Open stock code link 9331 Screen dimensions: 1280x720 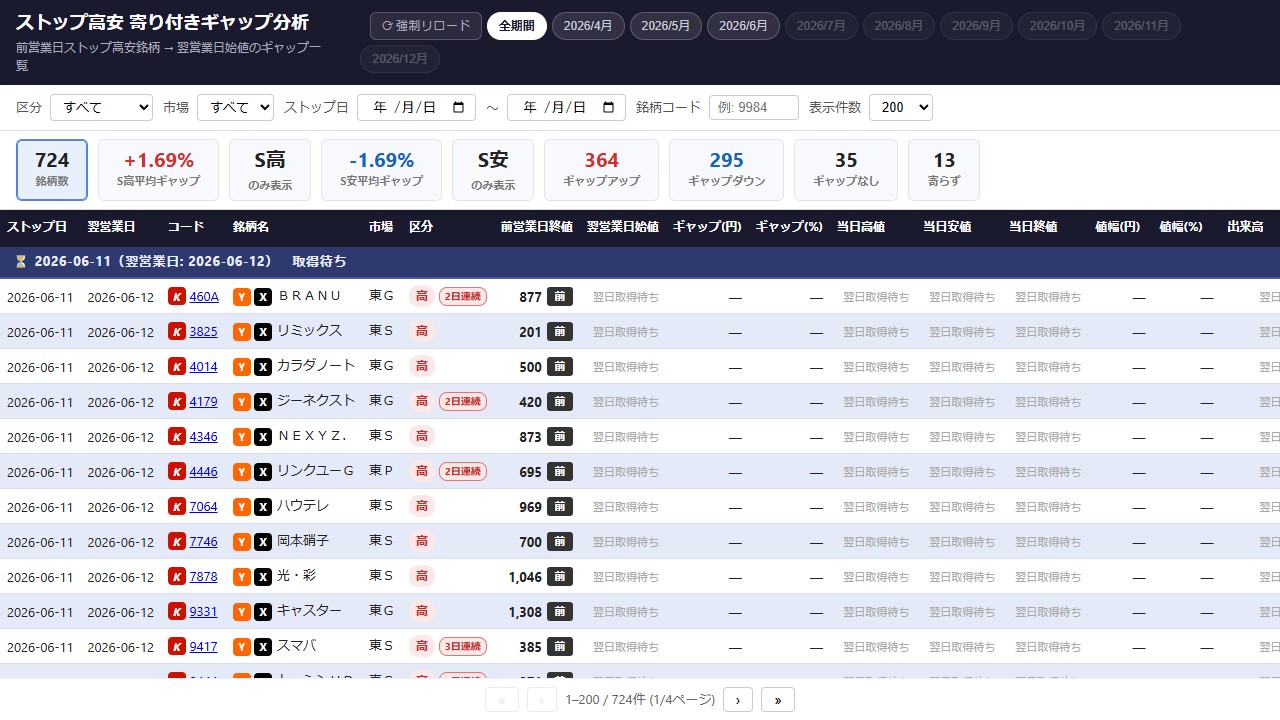point(203,611)
